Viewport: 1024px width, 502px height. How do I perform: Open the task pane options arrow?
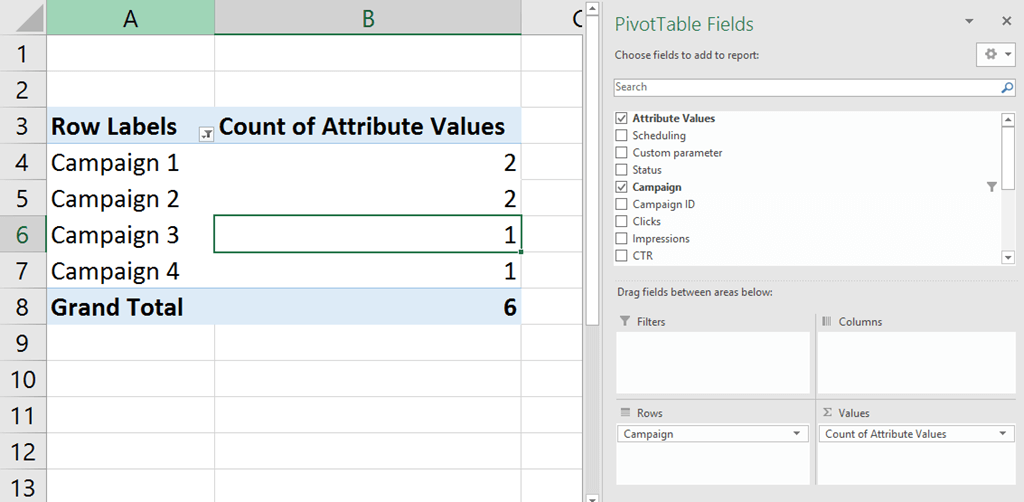tap(969, 21)
